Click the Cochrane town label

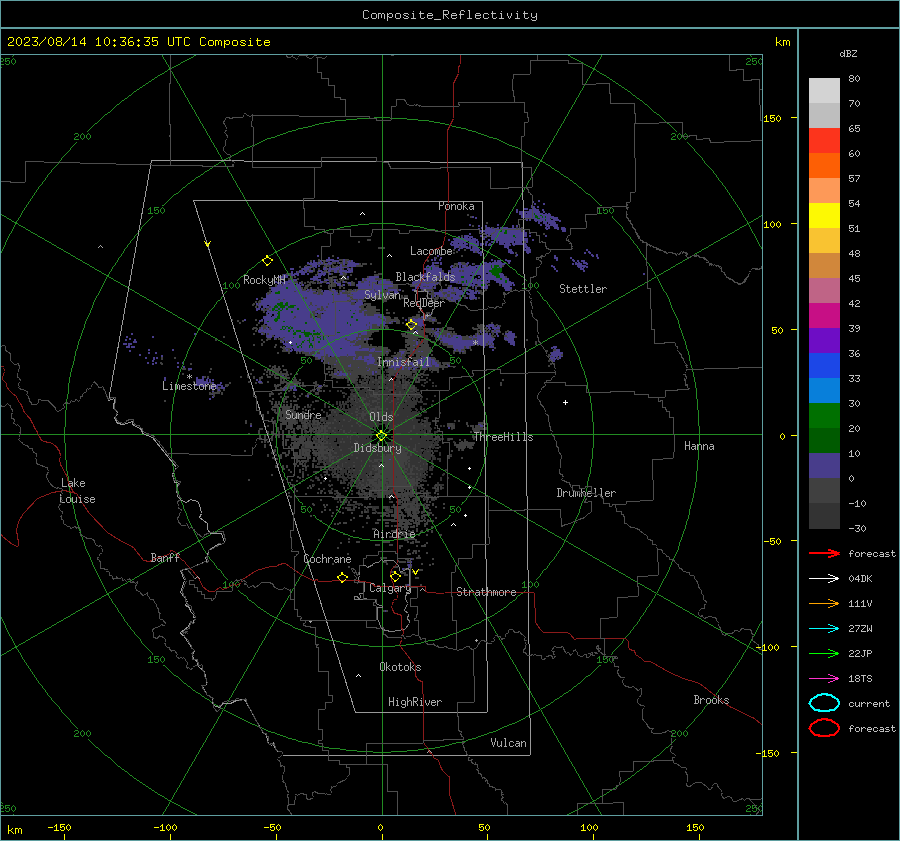click(327, 559)
